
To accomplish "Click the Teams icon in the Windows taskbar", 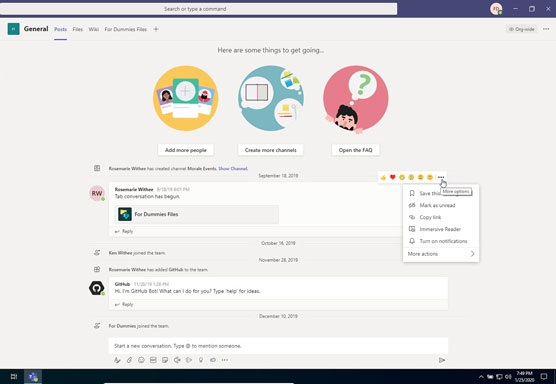I will point(33,377).
